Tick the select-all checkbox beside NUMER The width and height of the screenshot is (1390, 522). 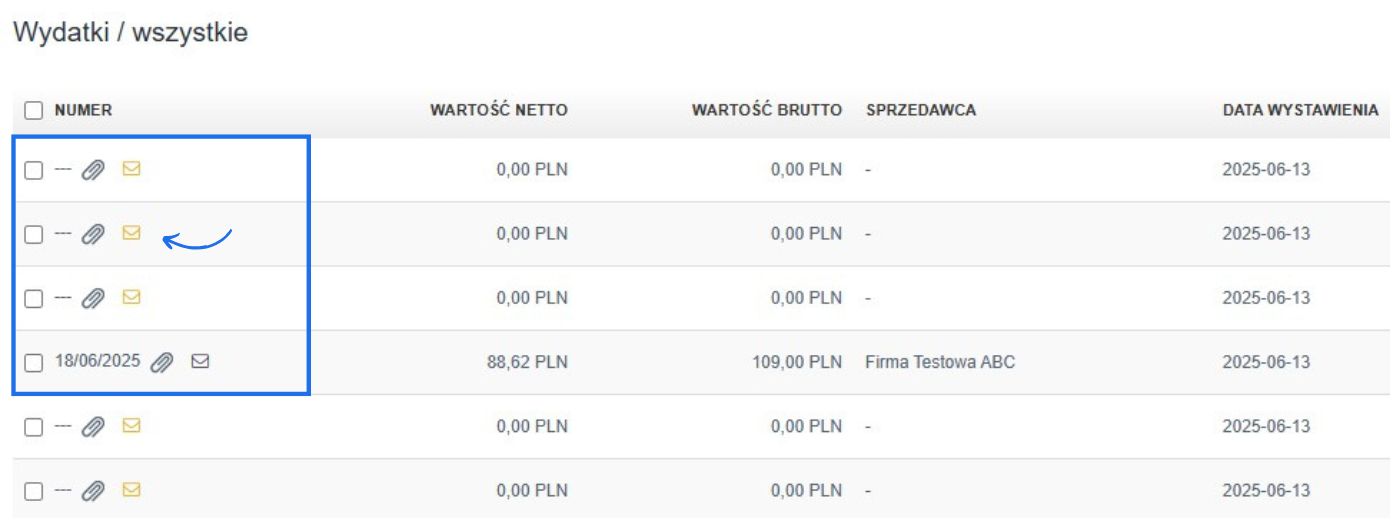pyautogui.click(x=34, y=110)
